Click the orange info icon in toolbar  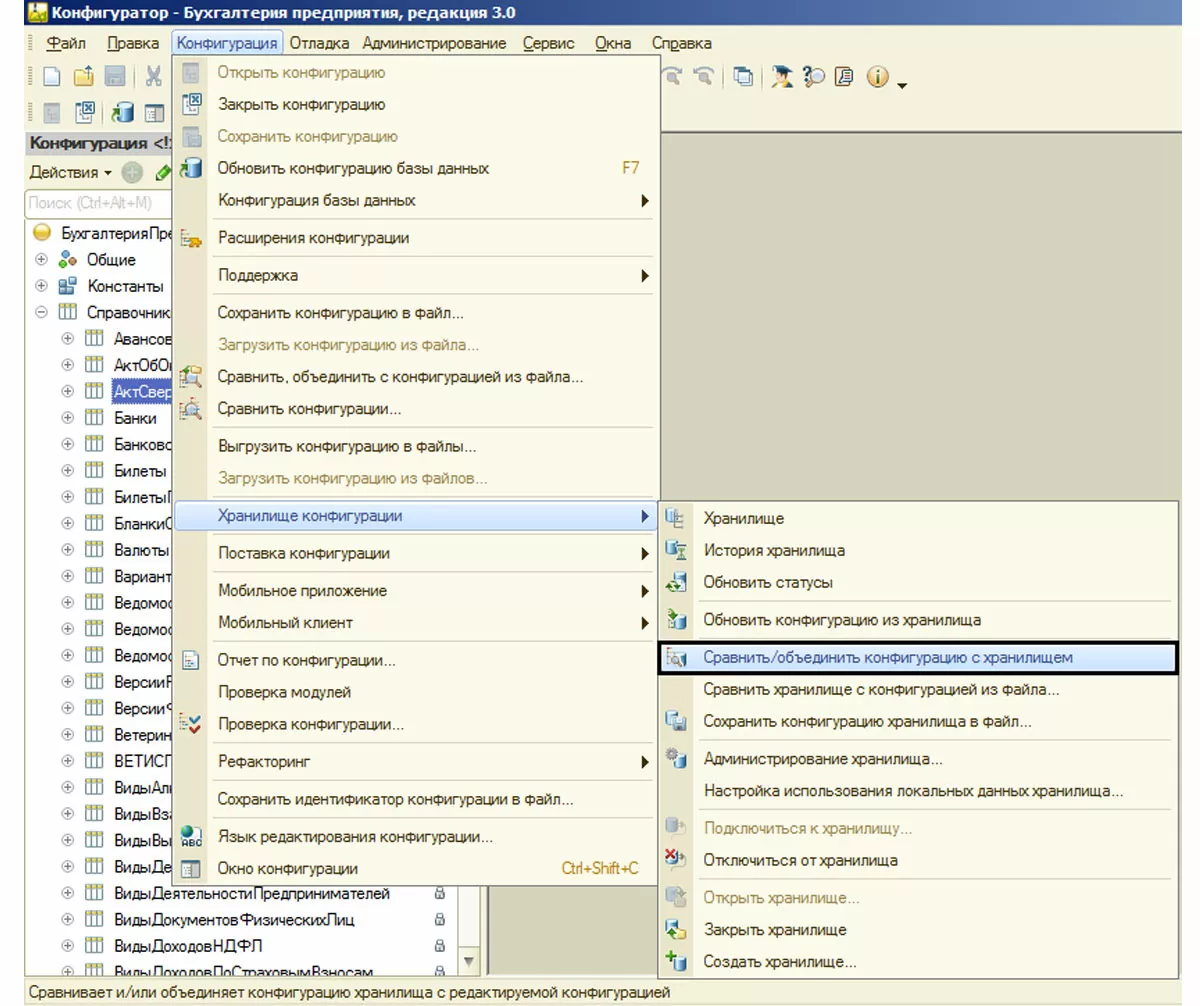coord(877,77)
